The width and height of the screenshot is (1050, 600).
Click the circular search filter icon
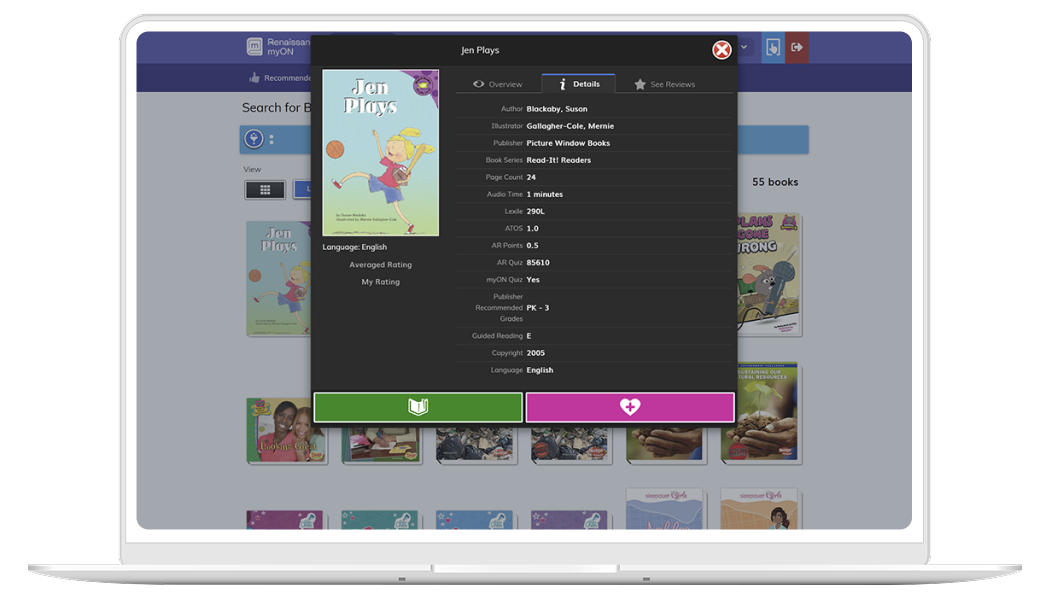point(254,139)
